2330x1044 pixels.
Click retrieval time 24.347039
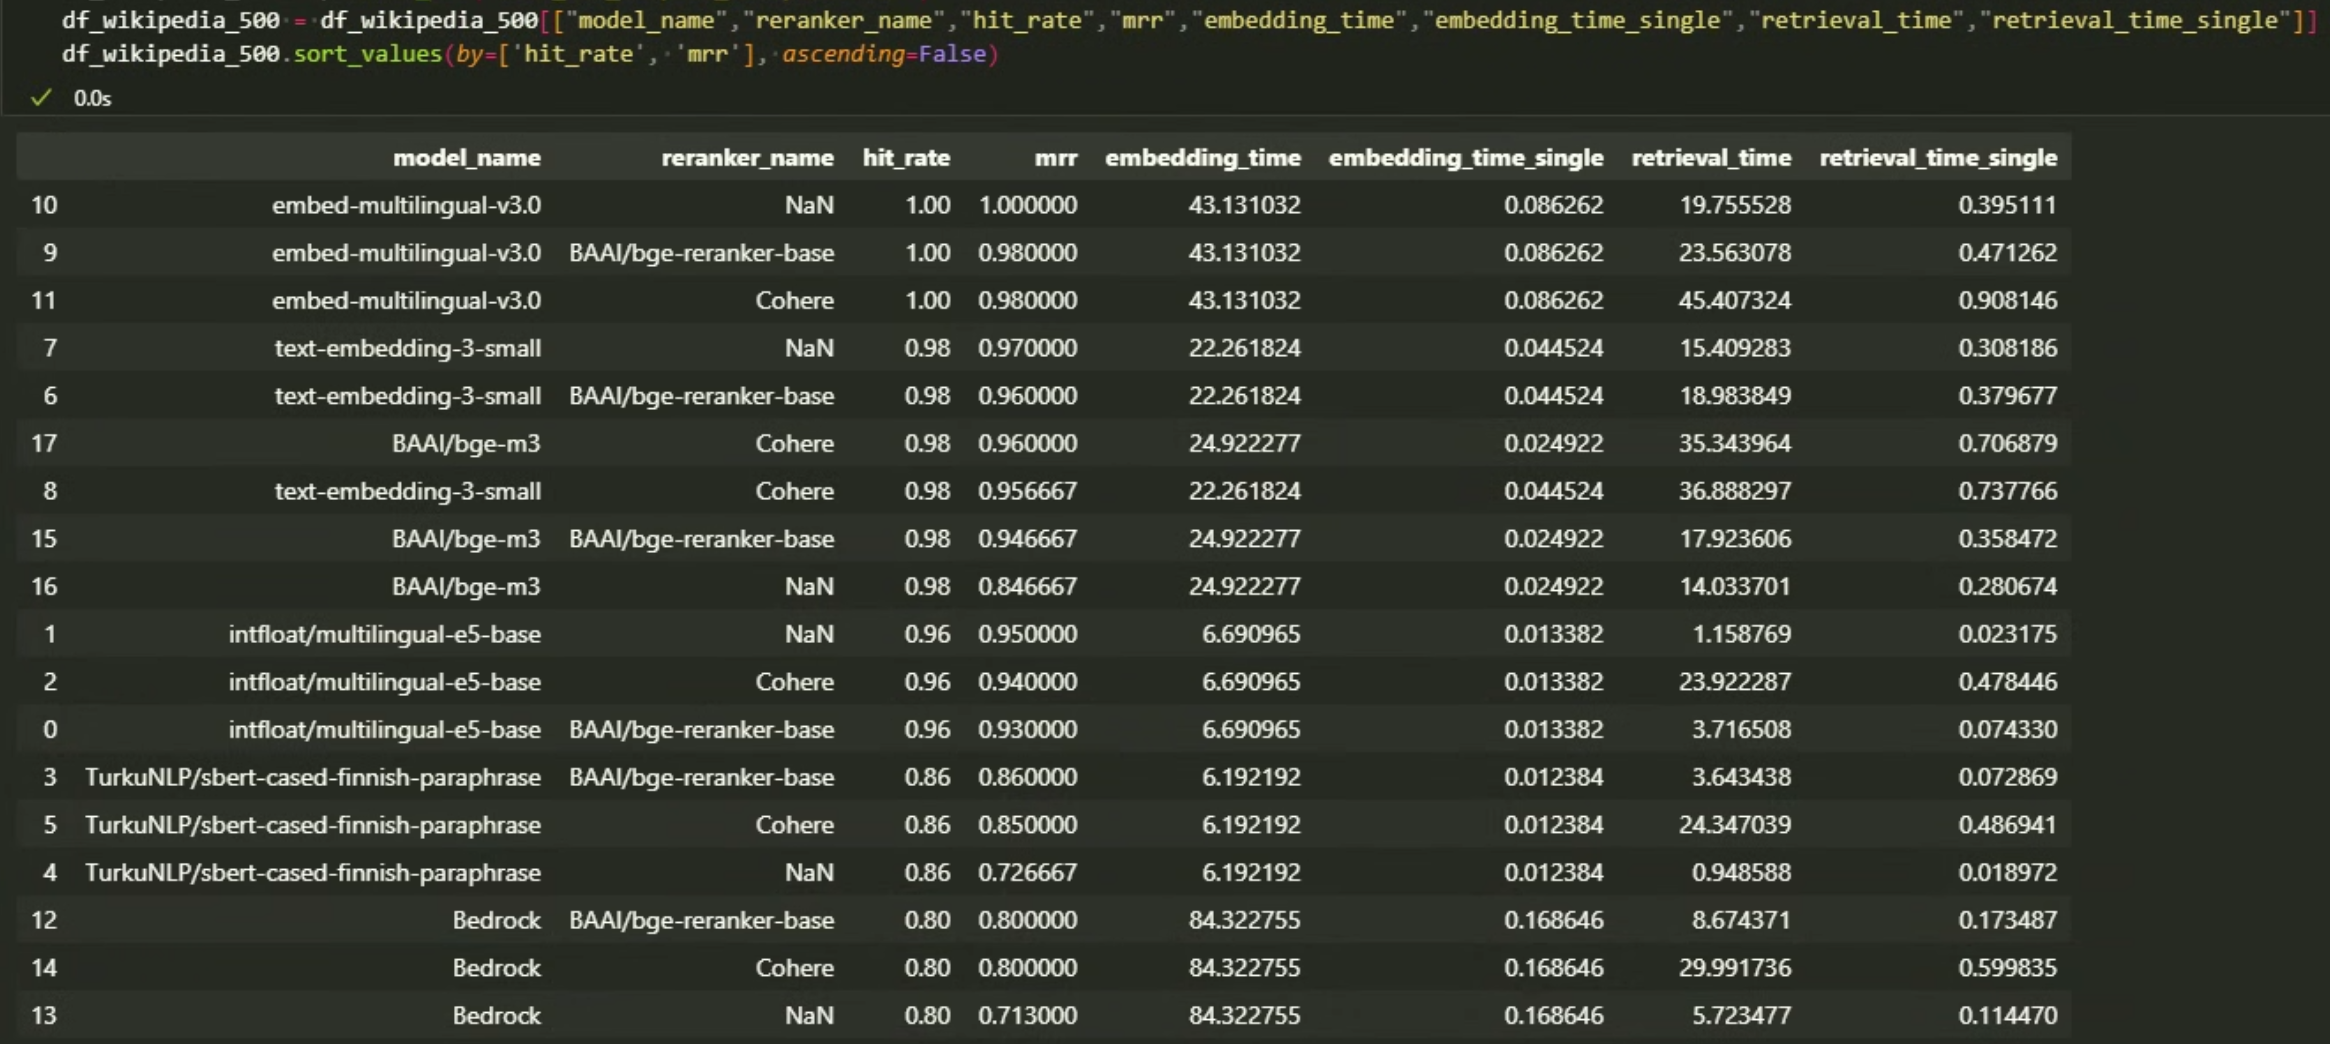click(1735, 825)
